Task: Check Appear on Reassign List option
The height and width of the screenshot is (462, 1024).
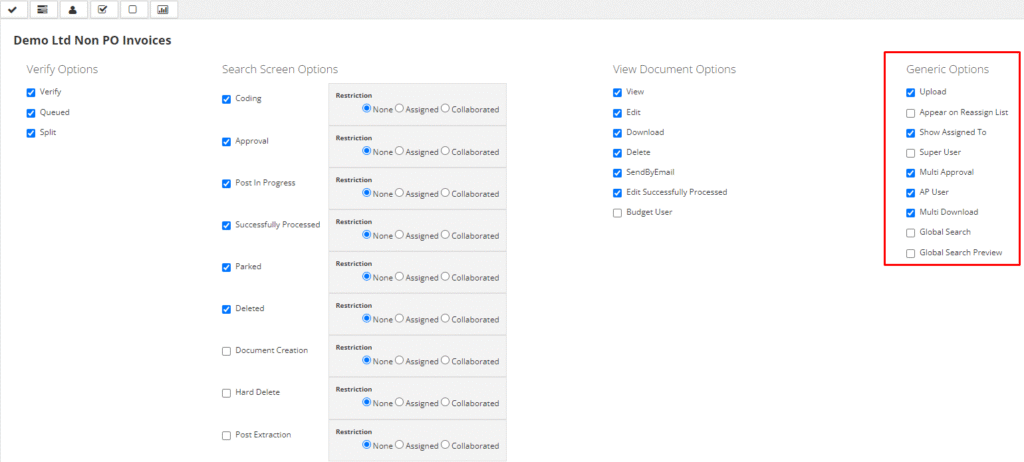Action: click(x=910, y=112)
